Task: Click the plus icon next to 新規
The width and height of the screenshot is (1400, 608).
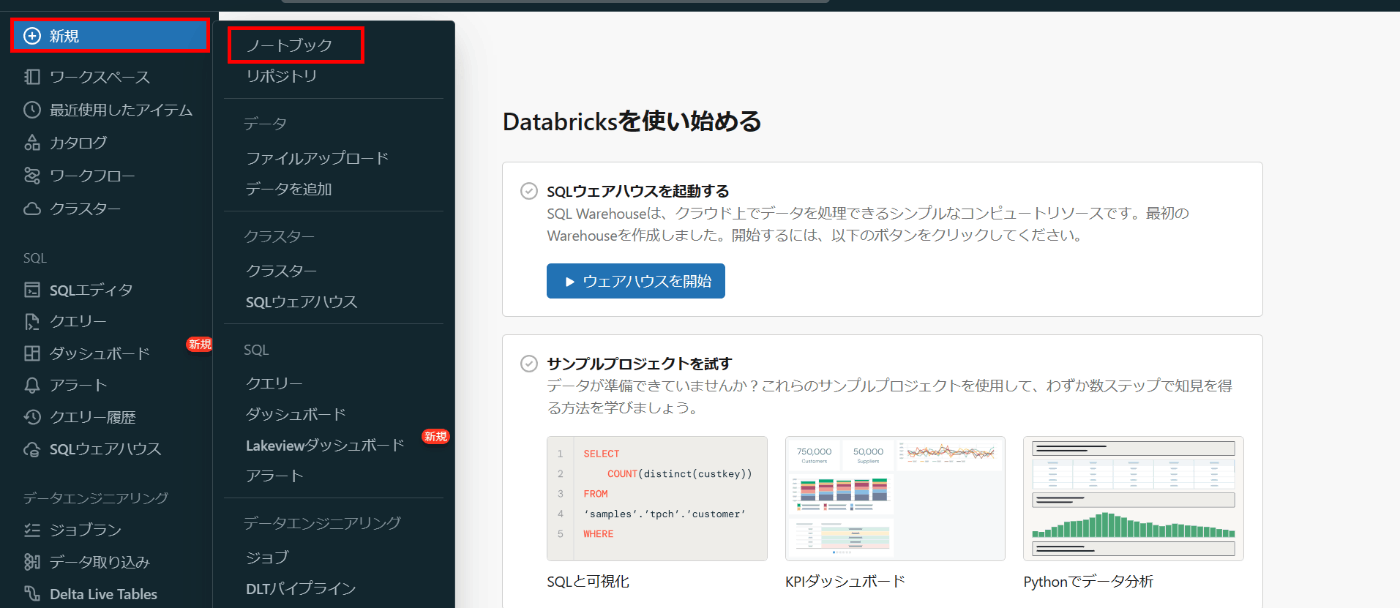Action: pyautogui.click(x=32, y=36)
